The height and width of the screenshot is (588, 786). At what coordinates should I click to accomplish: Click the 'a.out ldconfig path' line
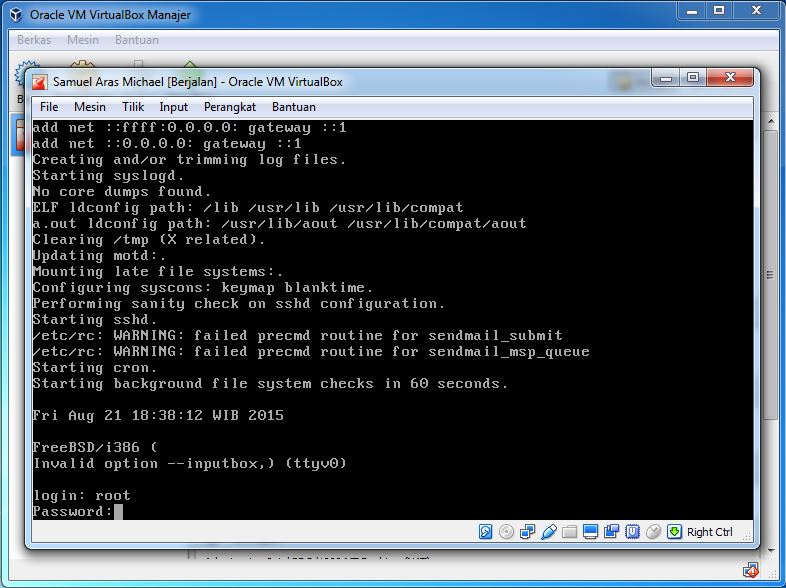pyautogui.click(x=279, y=224)
